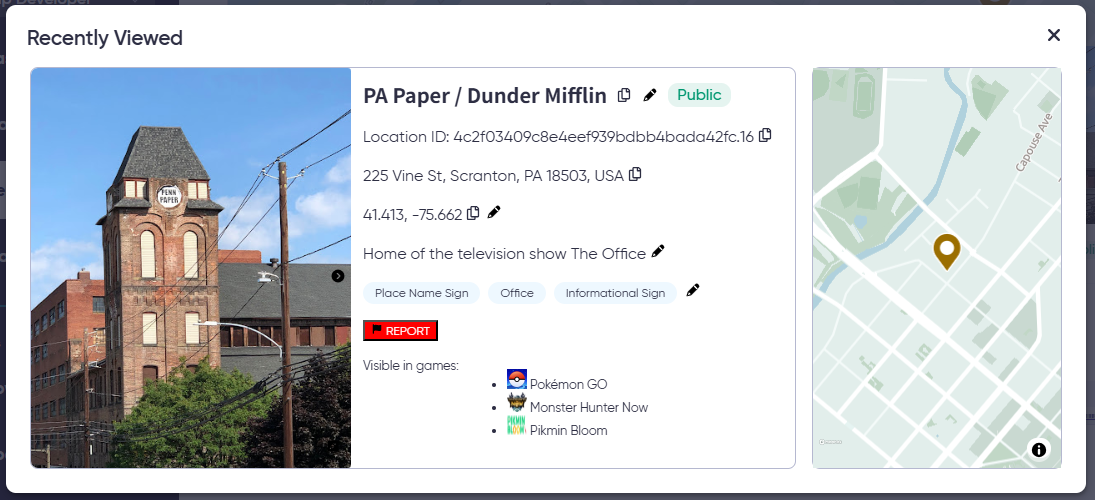Screen dimensions: 1095x500
Task: Report this location with the REPORT button
Action: point(400,331)
